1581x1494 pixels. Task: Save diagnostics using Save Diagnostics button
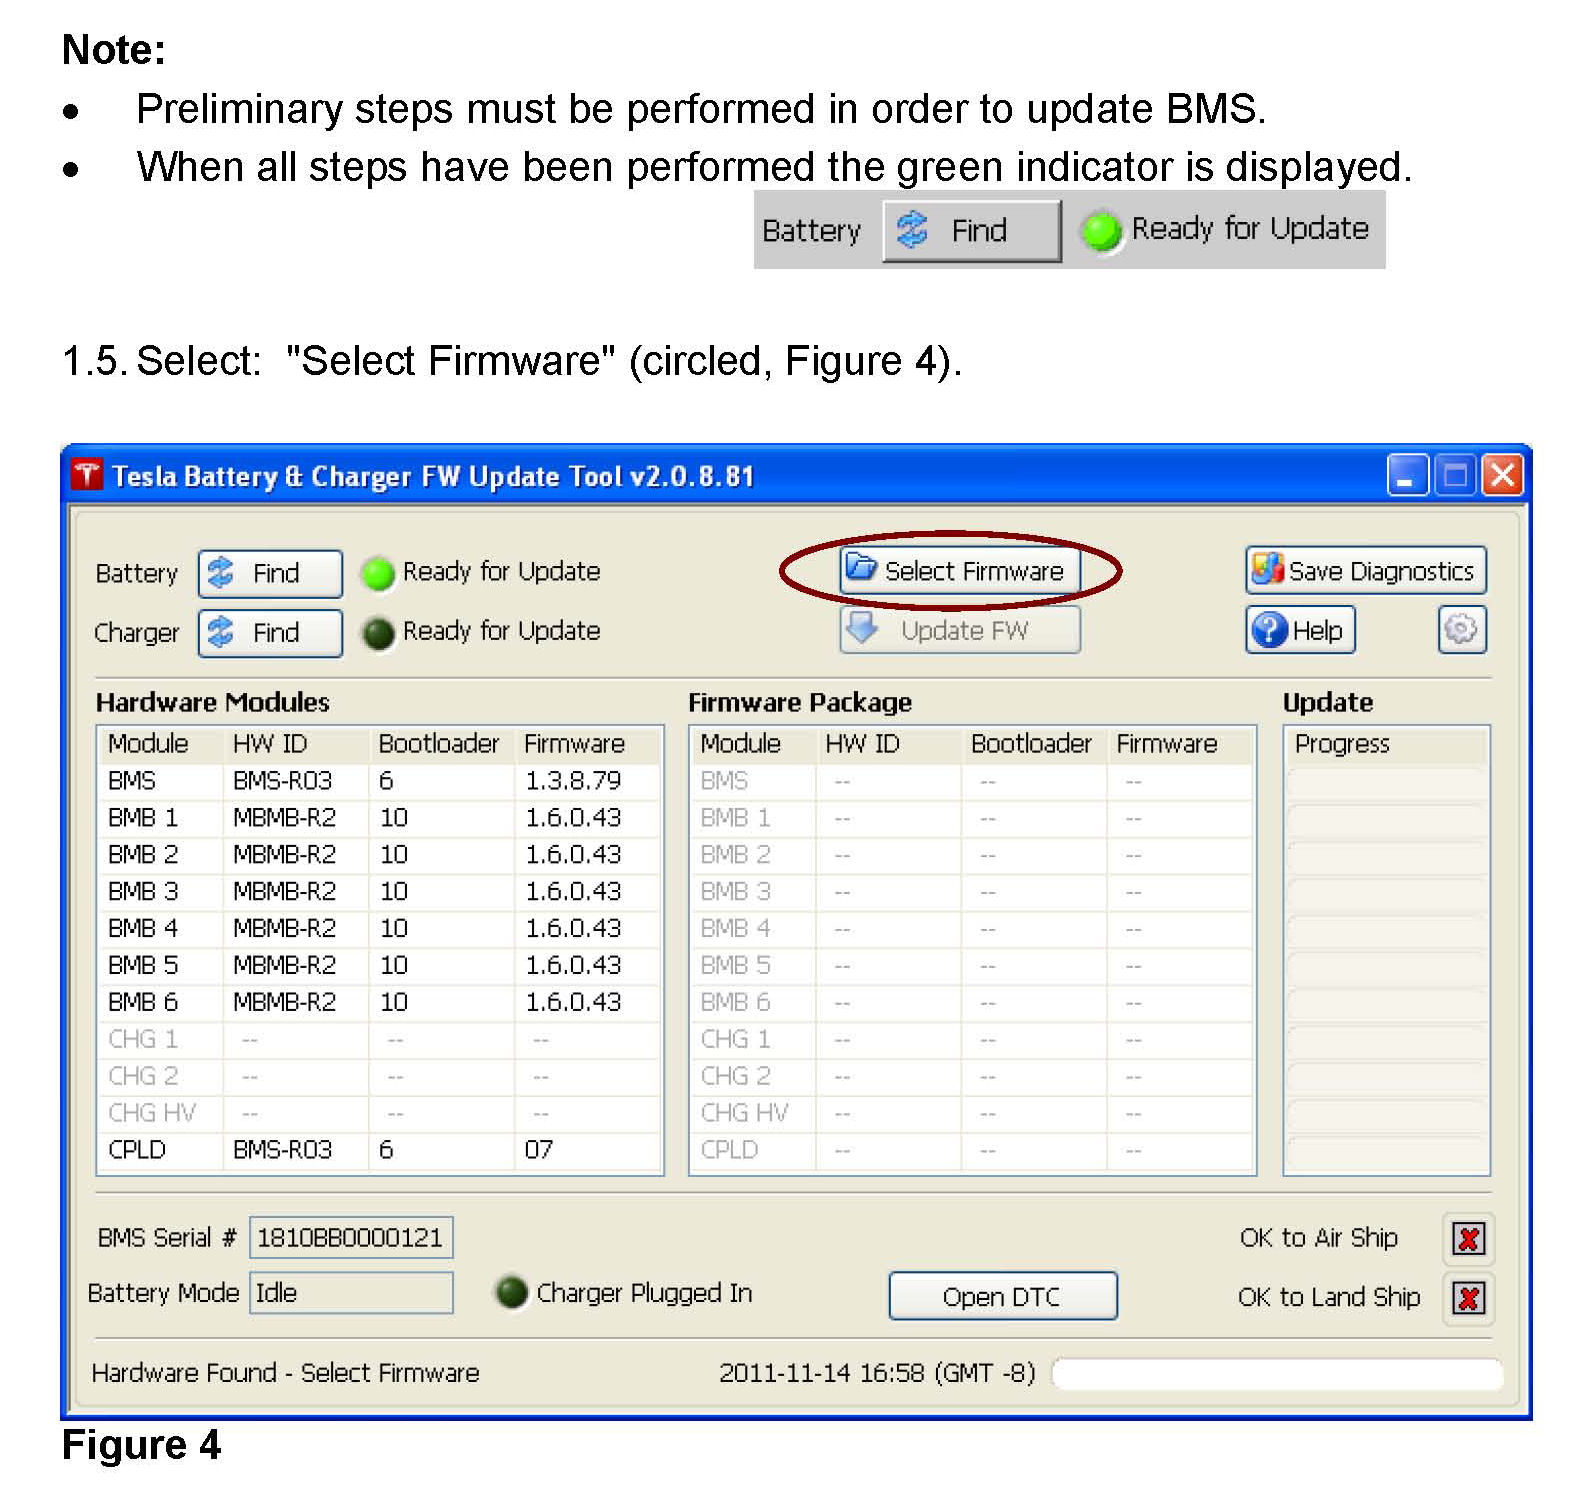(x=1365, y=571)
